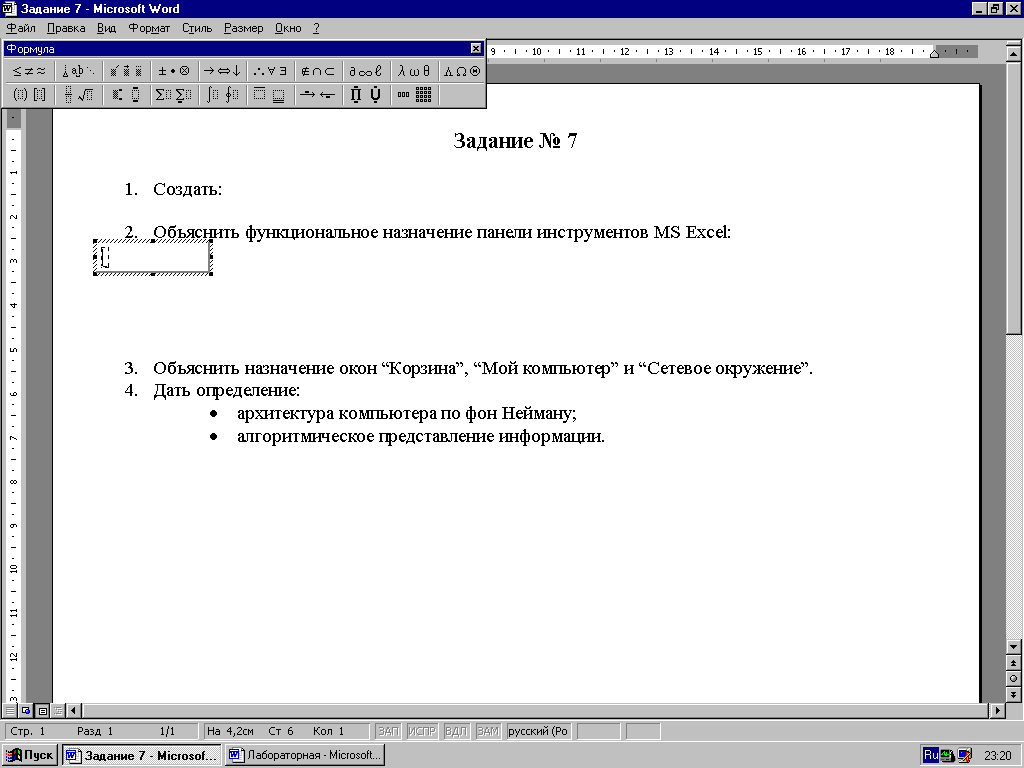Image resolution: width=1024 pixels, height=768 pixels.
Task: Open the ? help menu
Action: [316, 28]
